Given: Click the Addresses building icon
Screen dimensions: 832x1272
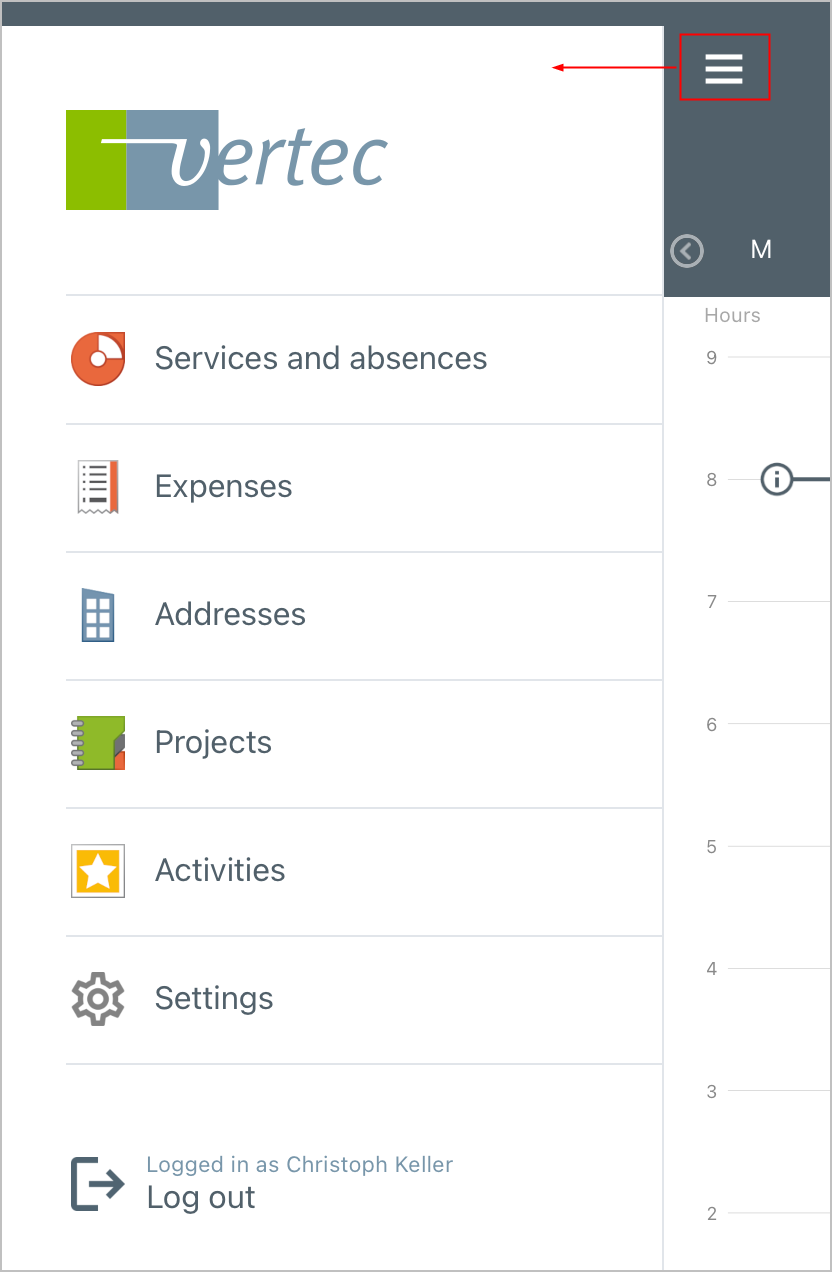Looking at the screenshot, I should pos(97,614).
